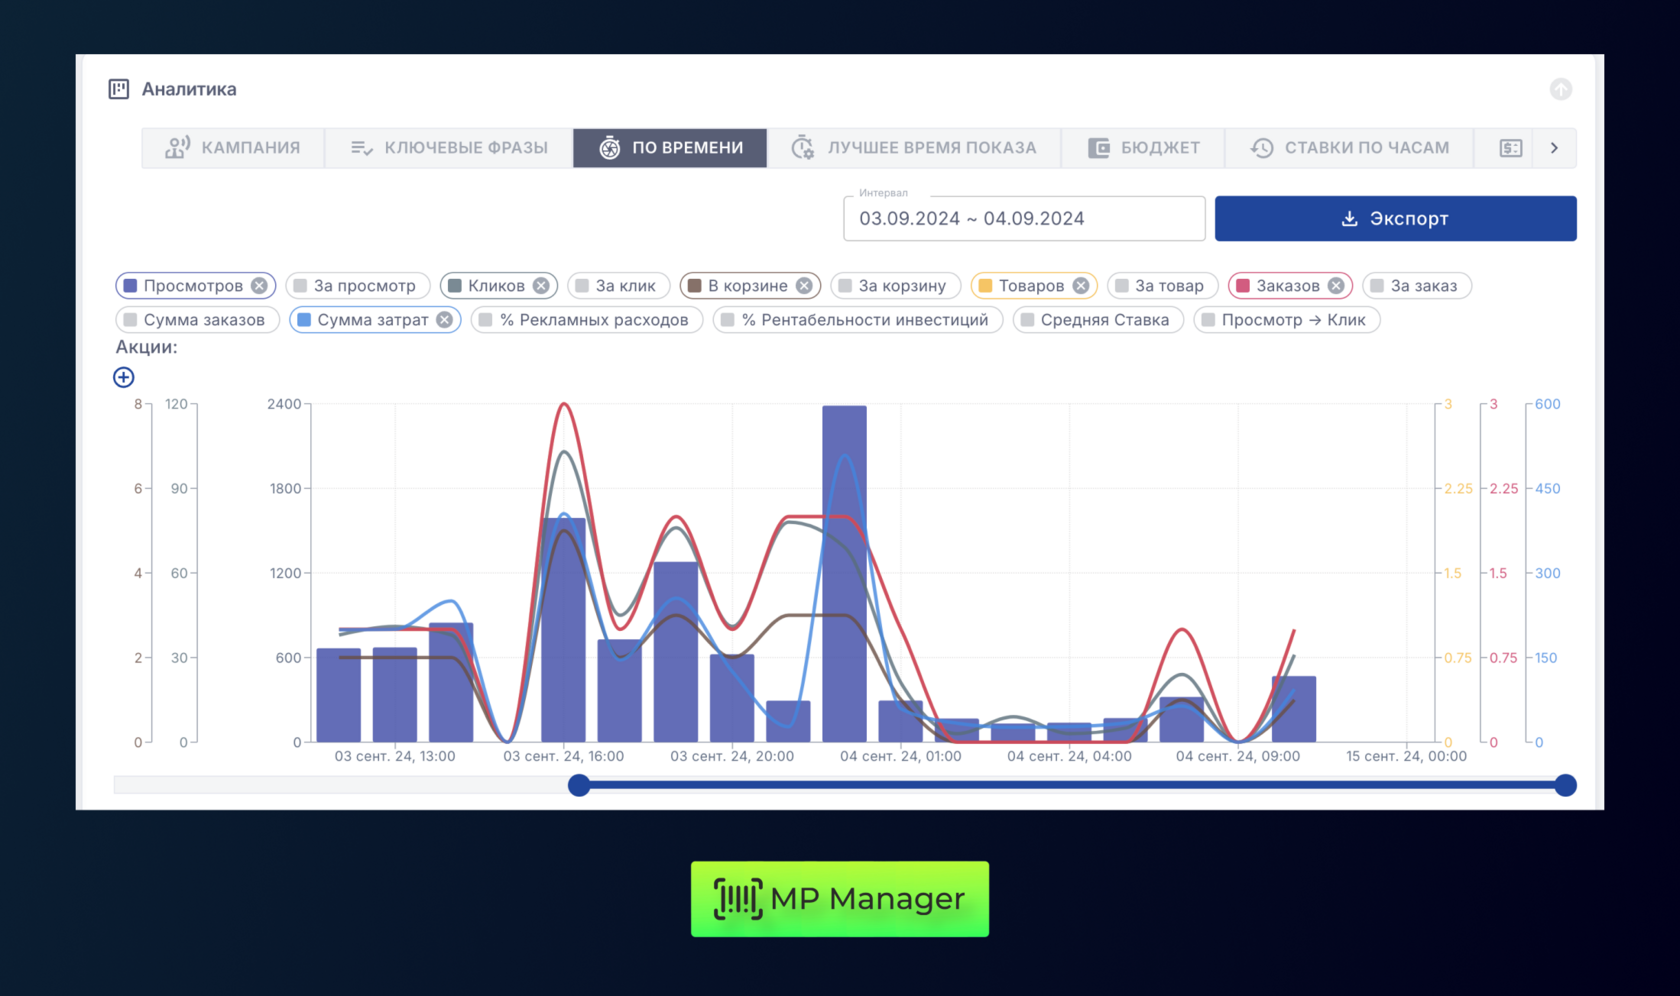
Task: Click the Экспорт button
Action: click(x=1395, y=219)
